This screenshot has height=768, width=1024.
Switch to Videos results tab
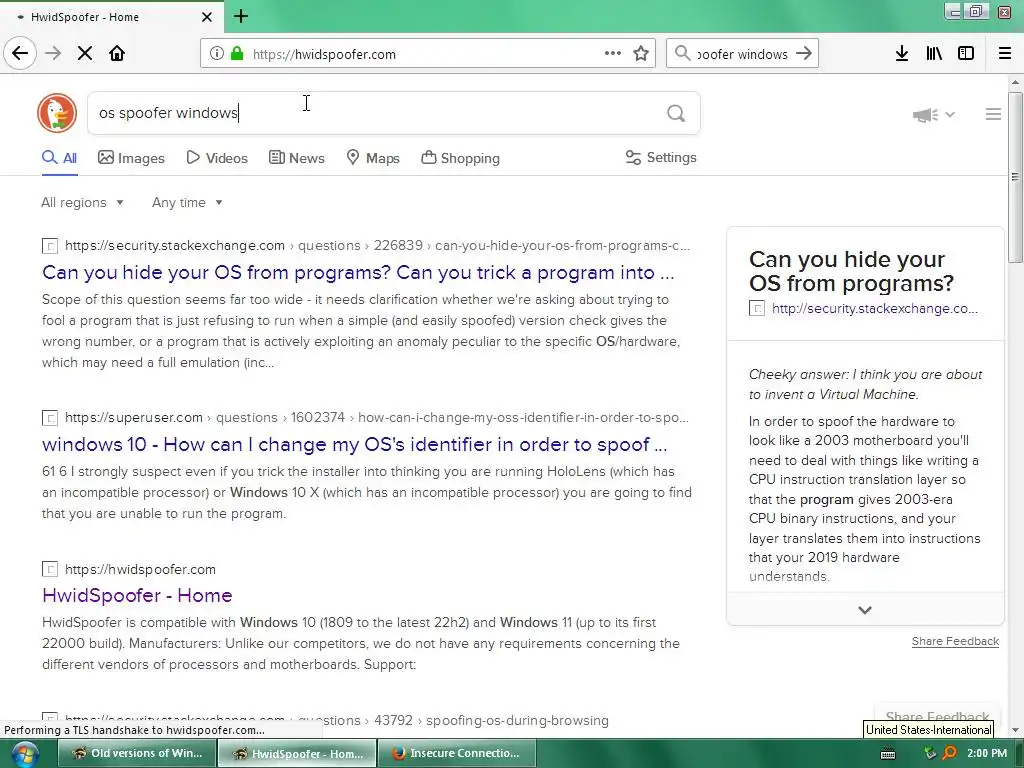(217, 158)
